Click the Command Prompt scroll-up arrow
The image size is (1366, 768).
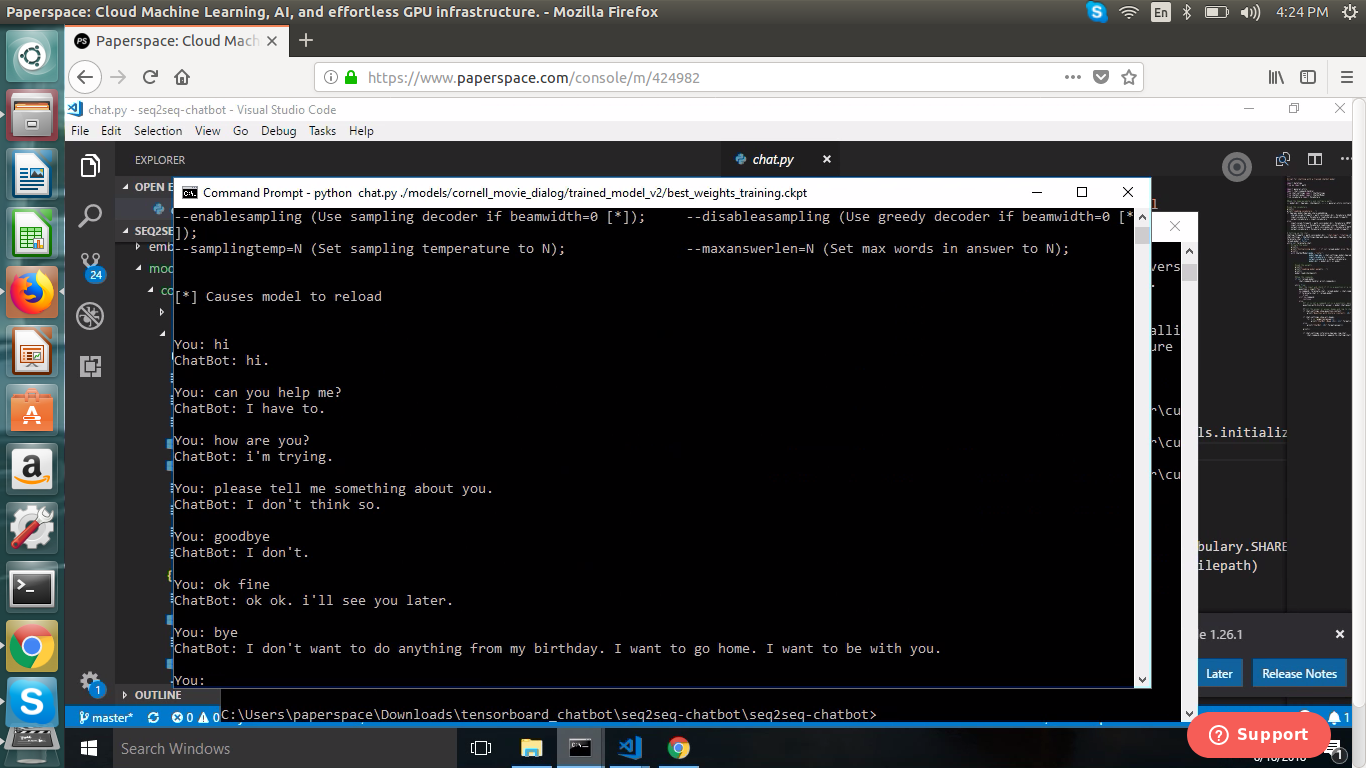tap(1142, 216)
